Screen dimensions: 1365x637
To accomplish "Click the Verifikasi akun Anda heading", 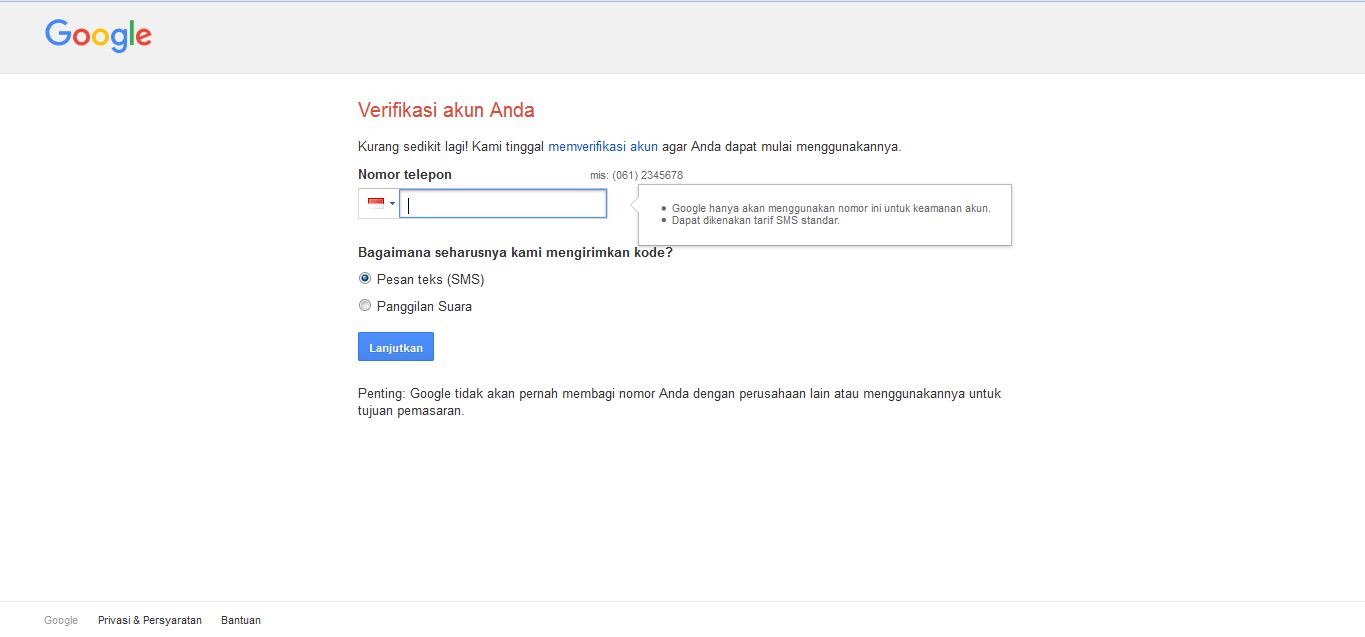I will (x=446, y=110).
